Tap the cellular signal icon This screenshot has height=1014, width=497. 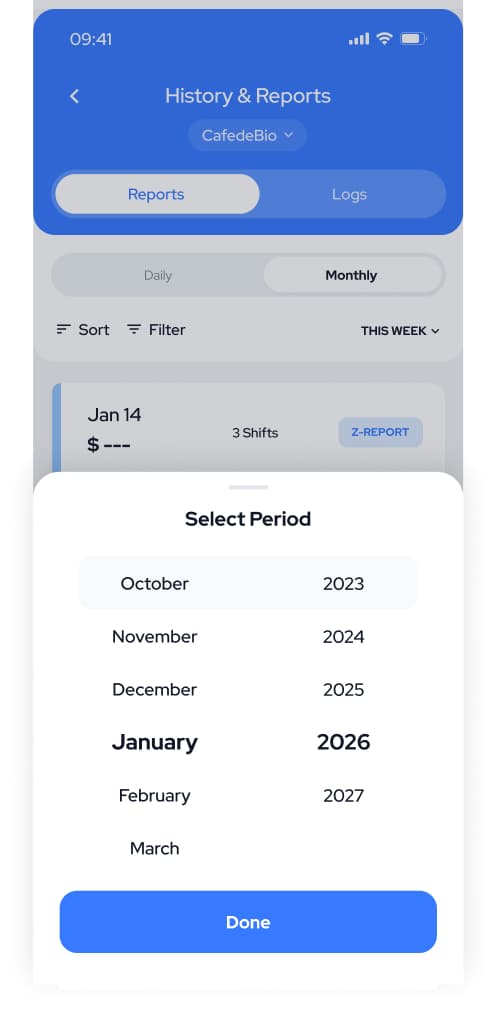pos(359,39)
